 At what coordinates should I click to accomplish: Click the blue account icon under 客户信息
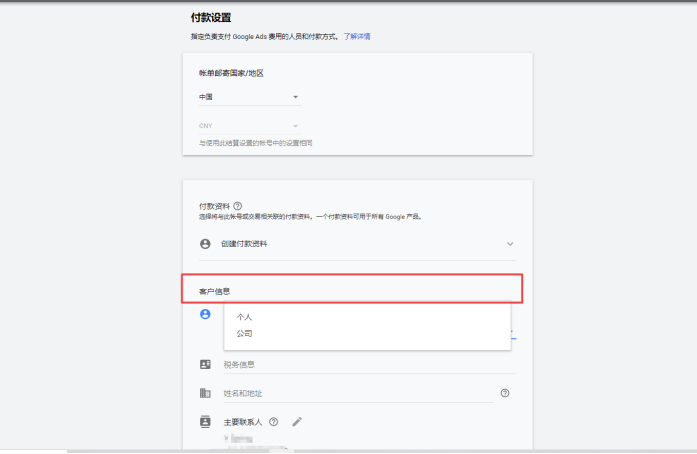(x=205, y=314)
